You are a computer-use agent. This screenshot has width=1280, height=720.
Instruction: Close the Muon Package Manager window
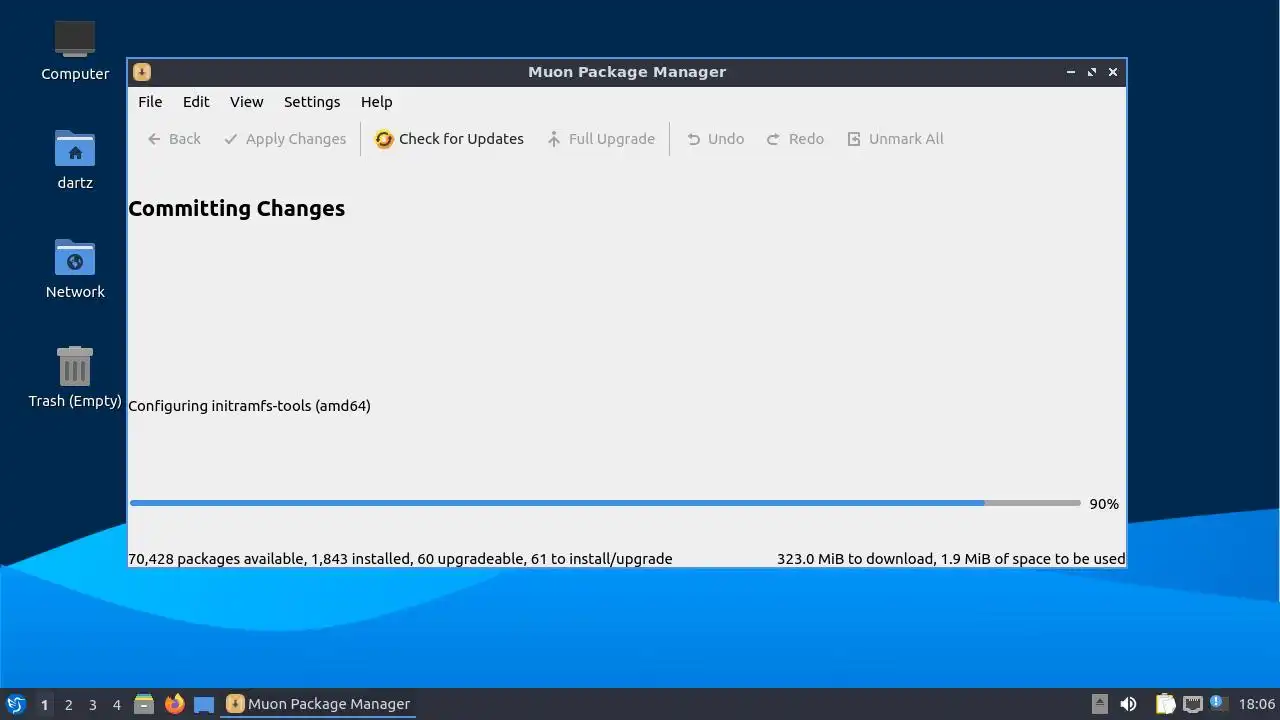tap(1113, 72)
